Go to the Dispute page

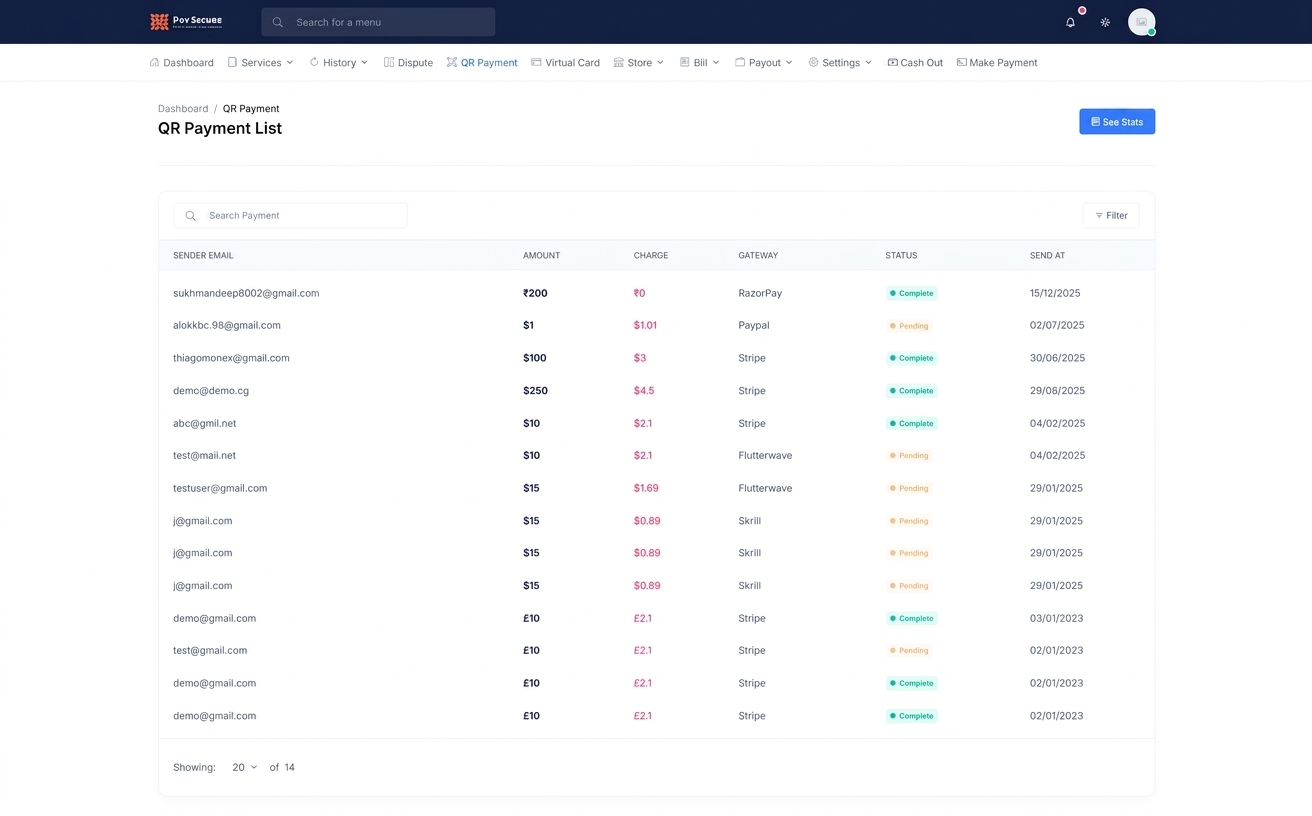coord(408,62)
